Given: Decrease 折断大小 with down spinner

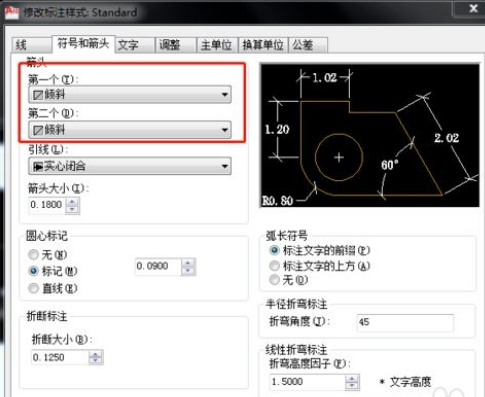Looking at the screenshot, I should point(96,361).
